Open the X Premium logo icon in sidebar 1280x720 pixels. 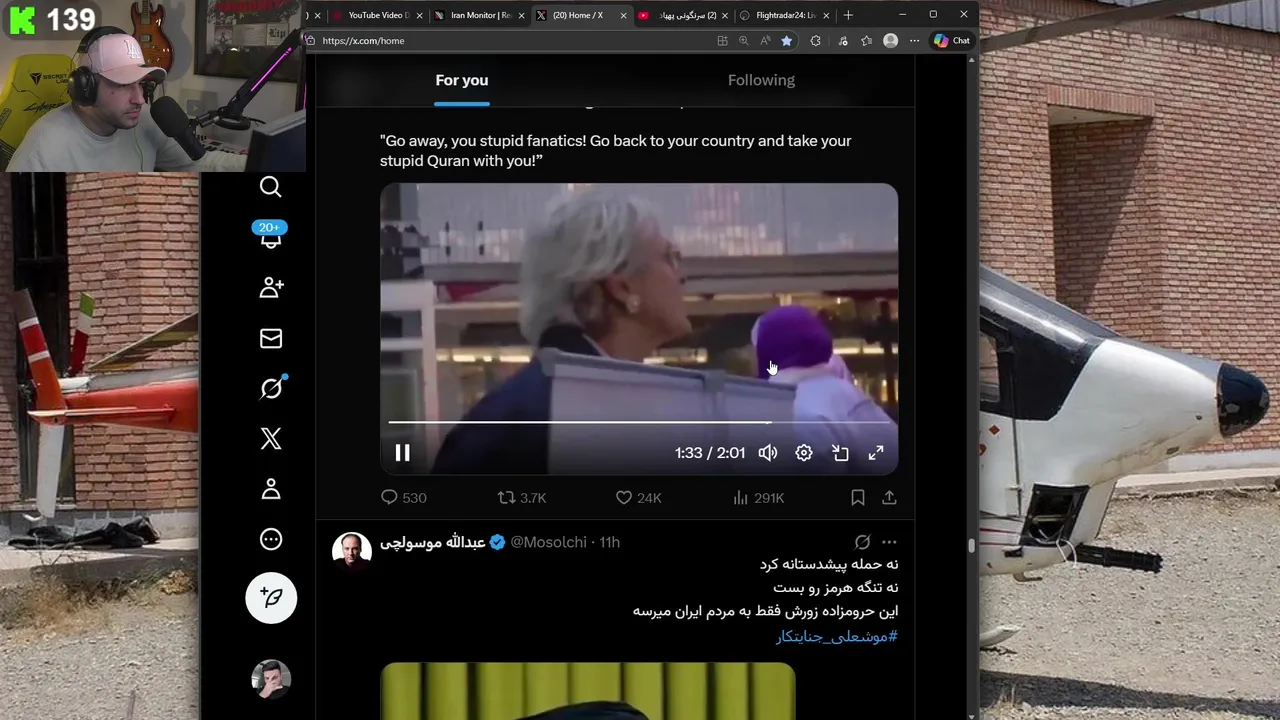[x=271, y=438]
